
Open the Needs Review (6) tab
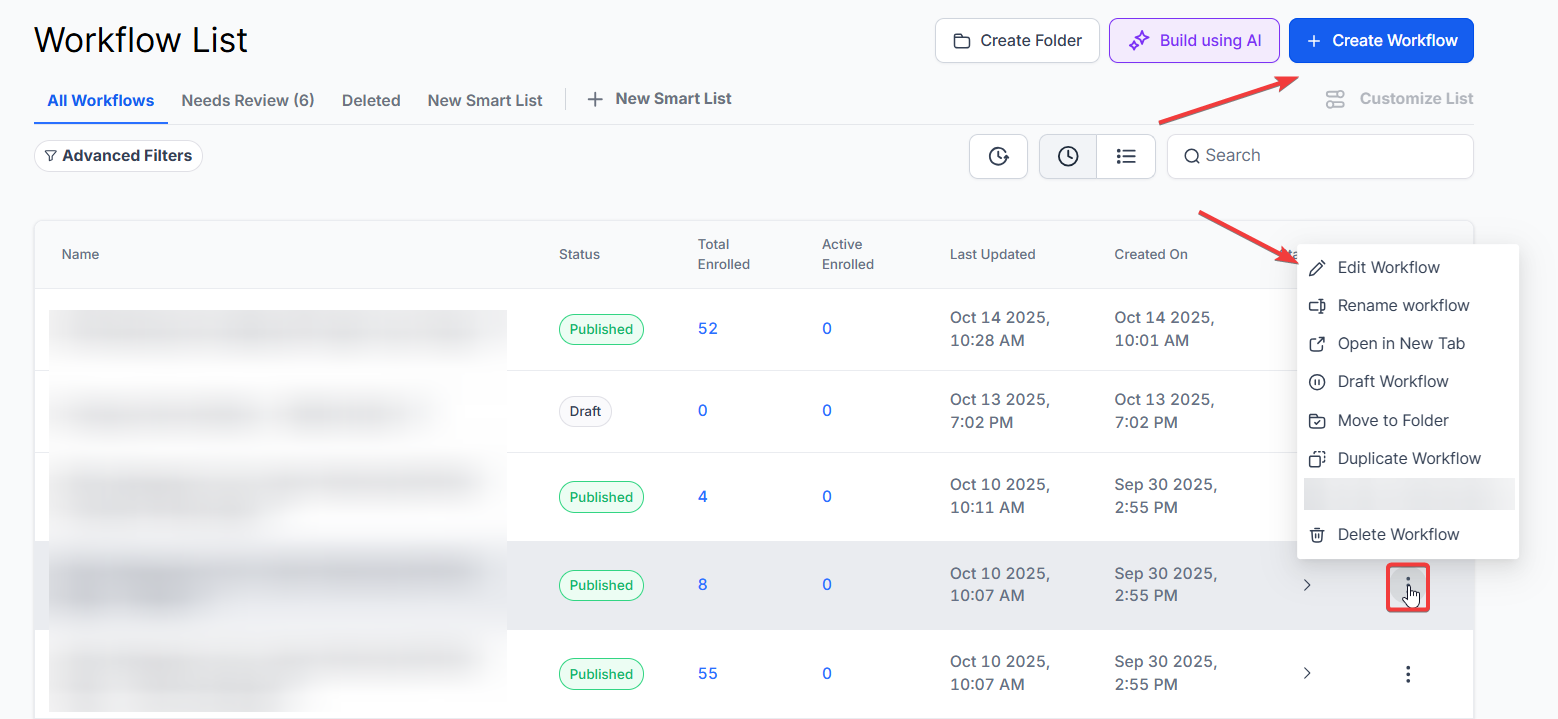coord(248,100)
